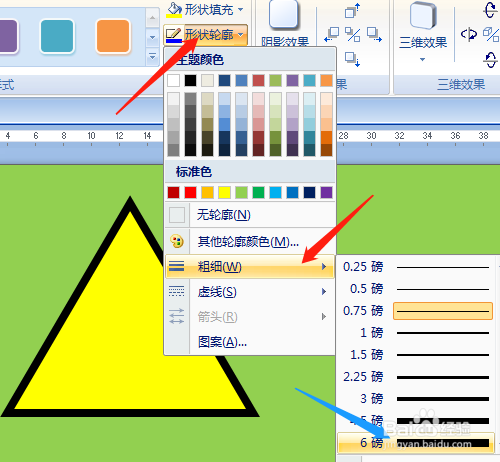The width and height of the screenshot is (500, 462).
Task: Select the purple shape style thumbnail
Action: click(x=8, y=36)
